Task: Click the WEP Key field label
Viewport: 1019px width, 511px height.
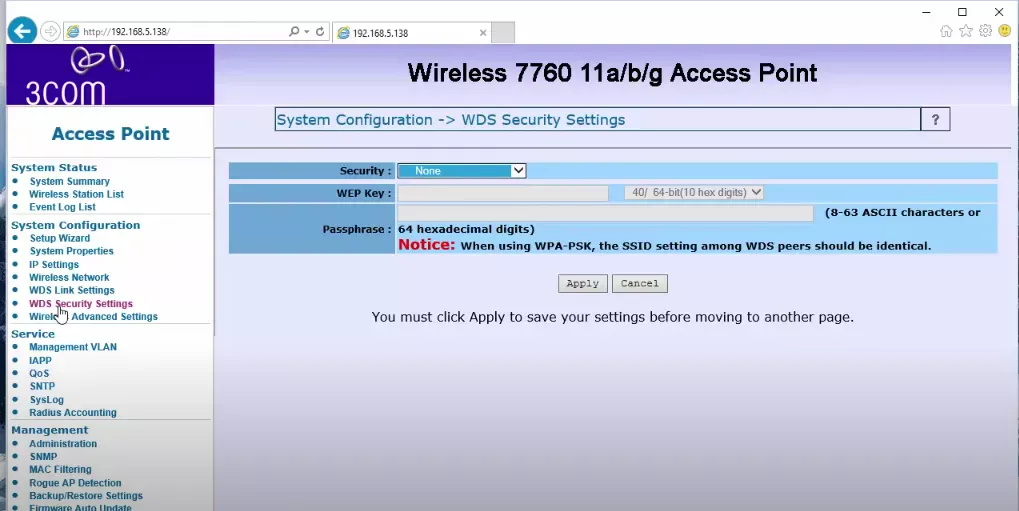Action: pos(364,193)
